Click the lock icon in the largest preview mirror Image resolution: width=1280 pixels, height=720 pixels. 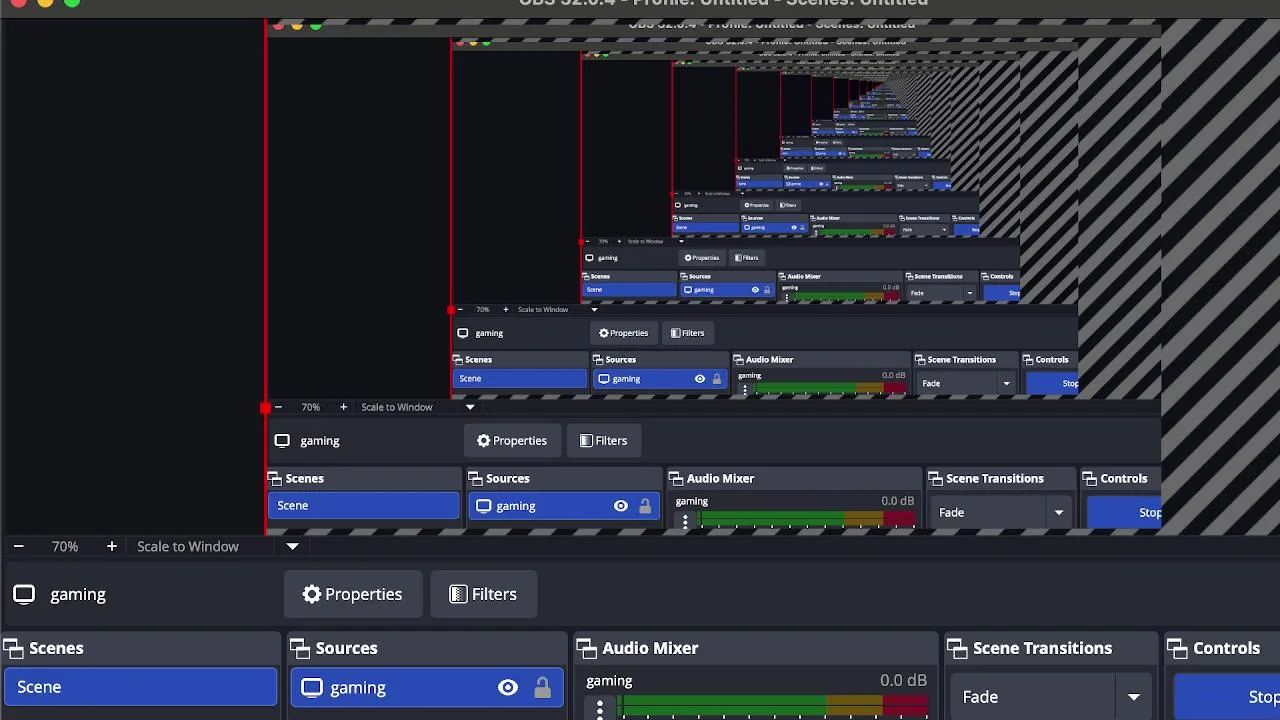point(645,506)
